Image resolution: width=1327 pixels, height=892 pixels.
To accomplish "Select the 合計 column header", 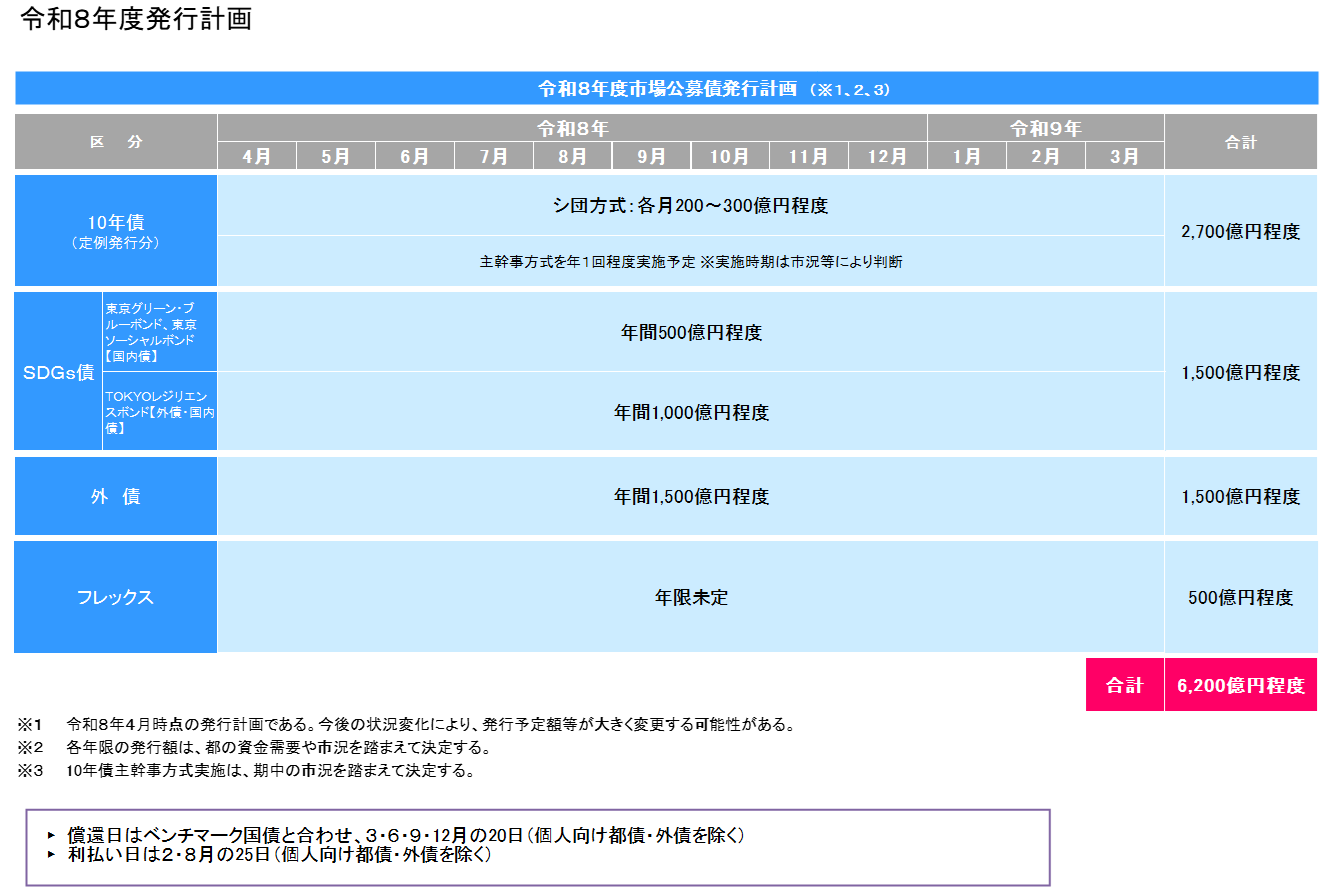I will click(1243, 141).
